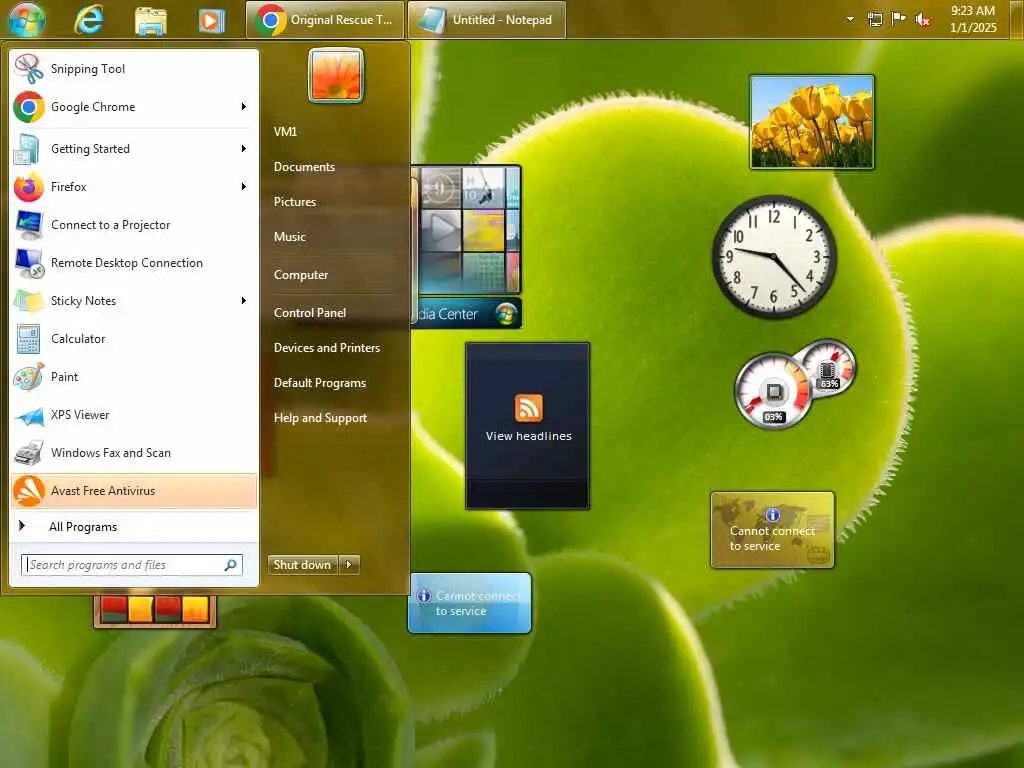1024x768 pixels.
Task: Open Windows Fax and Scan
Action: pyautogui.click(x=134, y=453)
